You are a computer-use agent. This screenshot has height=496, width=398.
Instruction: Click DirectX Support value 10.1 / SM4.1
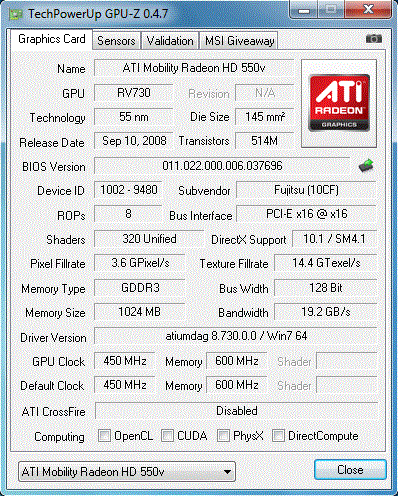coord(334,239)
